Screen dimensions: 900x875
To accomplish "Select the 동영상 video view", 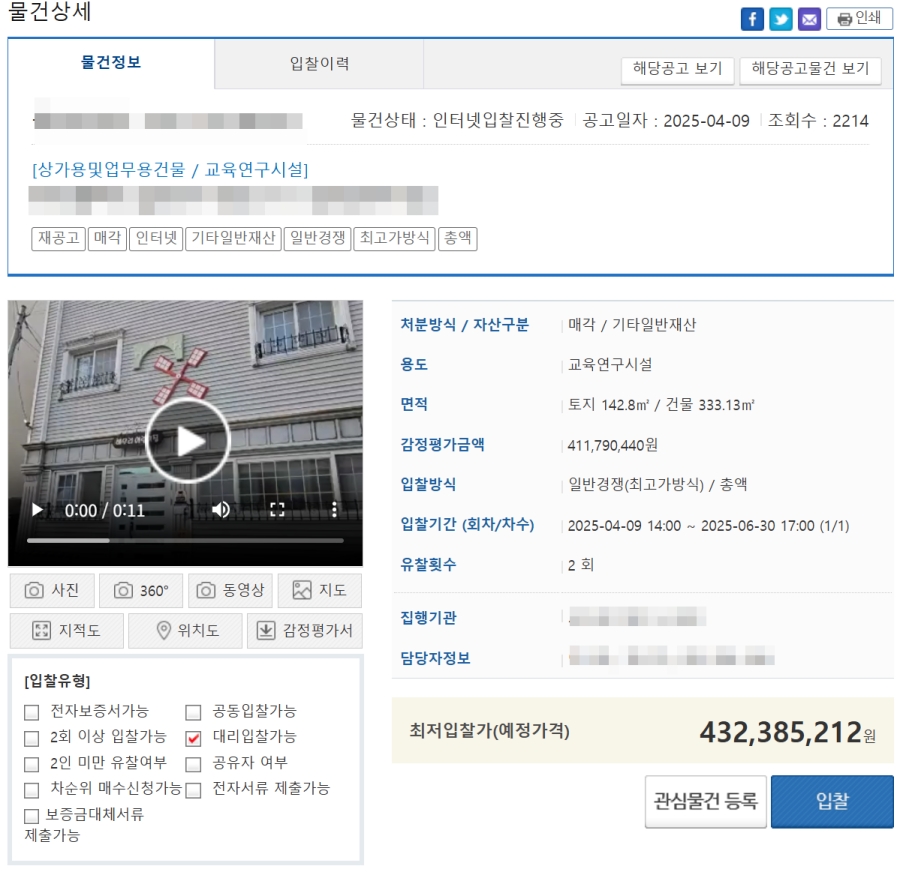I will pyautogui.click(x=230, y=590).
